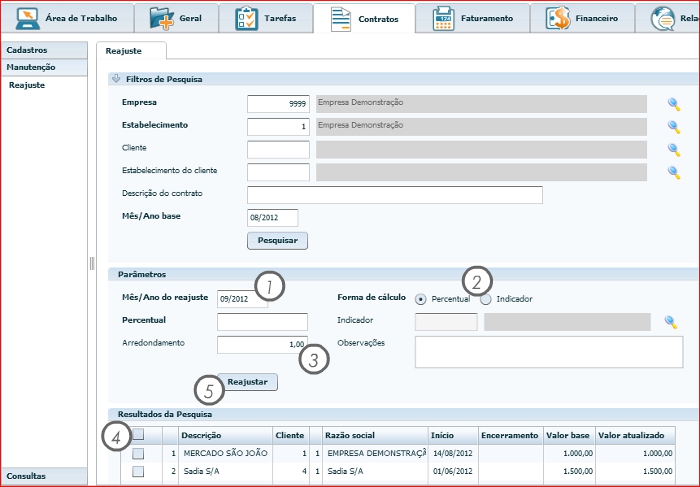
Task: Click the Cliente code field
Action: 278,150
